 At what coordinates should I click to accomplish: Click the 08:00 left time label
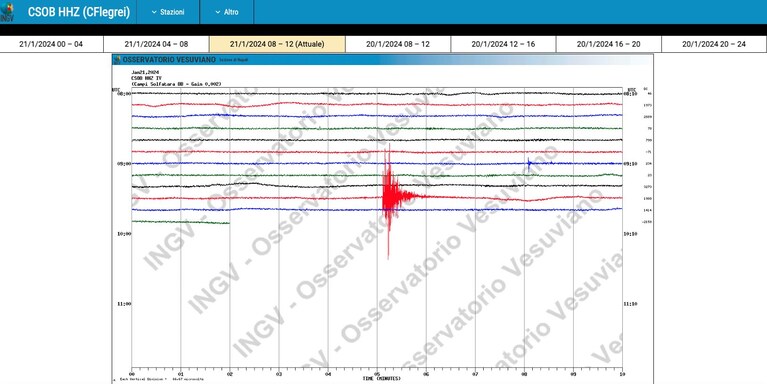124,93
